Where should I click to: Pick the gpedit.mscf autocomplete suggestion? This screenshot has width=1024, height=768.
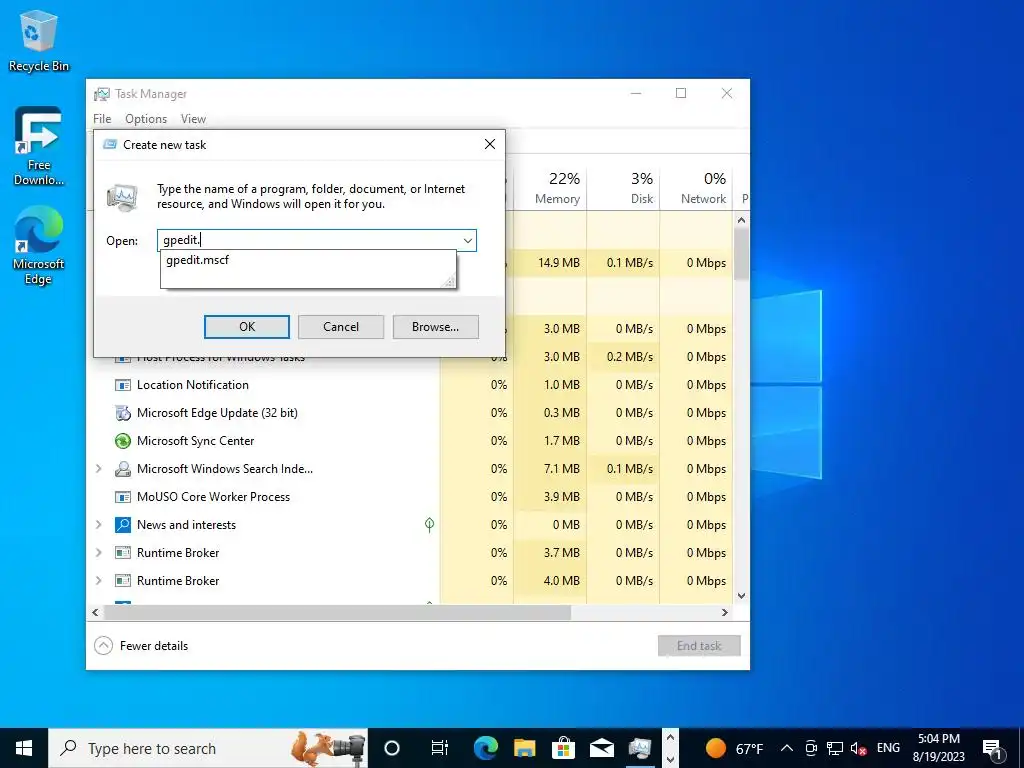click(x=308, y=260)
